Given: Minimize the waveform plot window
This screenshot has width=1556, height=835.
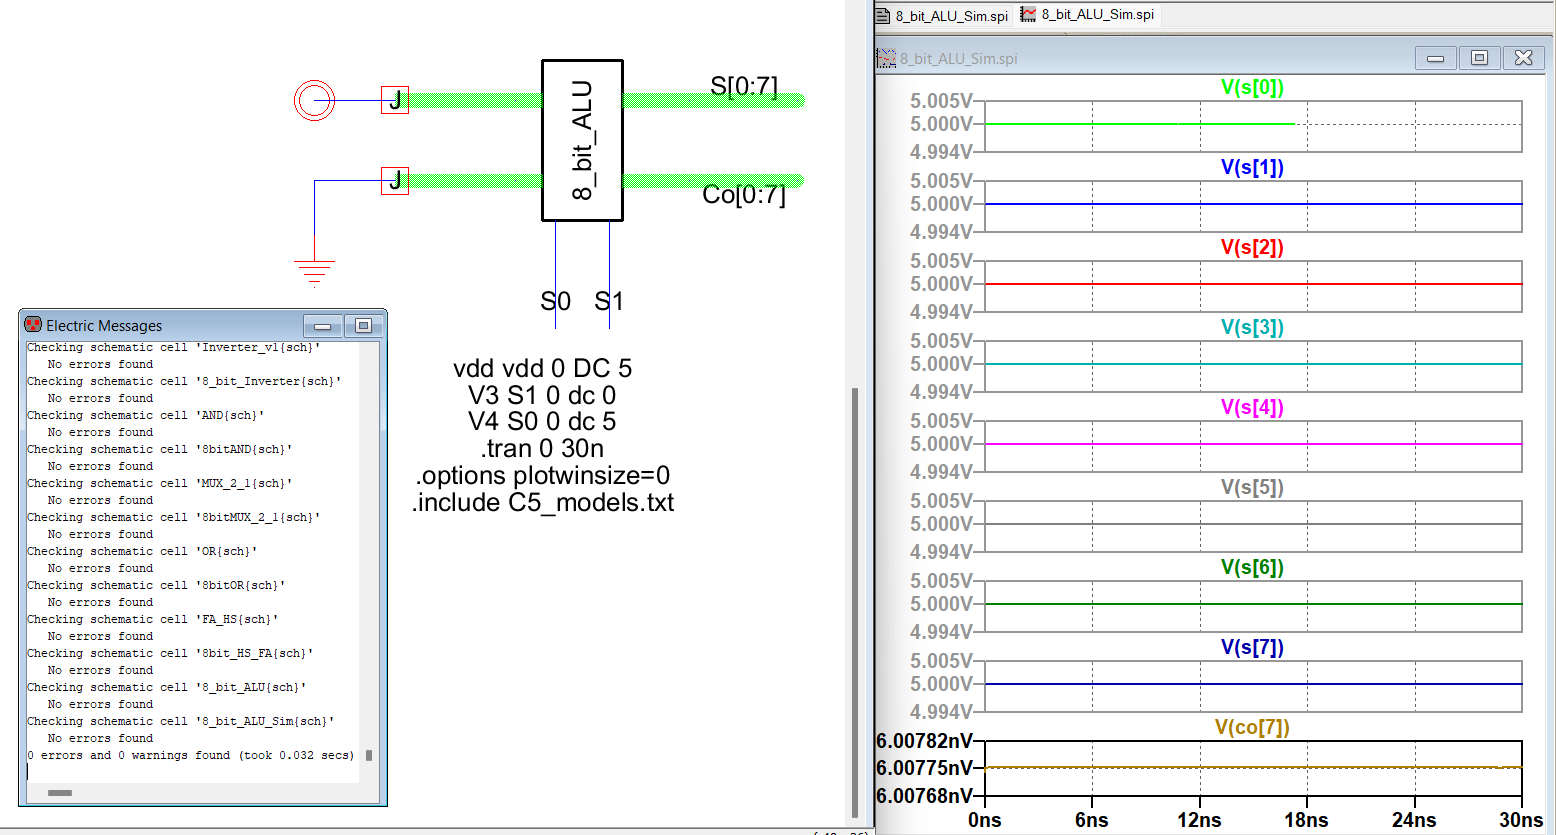Looking at the screenshot, I should 1435,58.
